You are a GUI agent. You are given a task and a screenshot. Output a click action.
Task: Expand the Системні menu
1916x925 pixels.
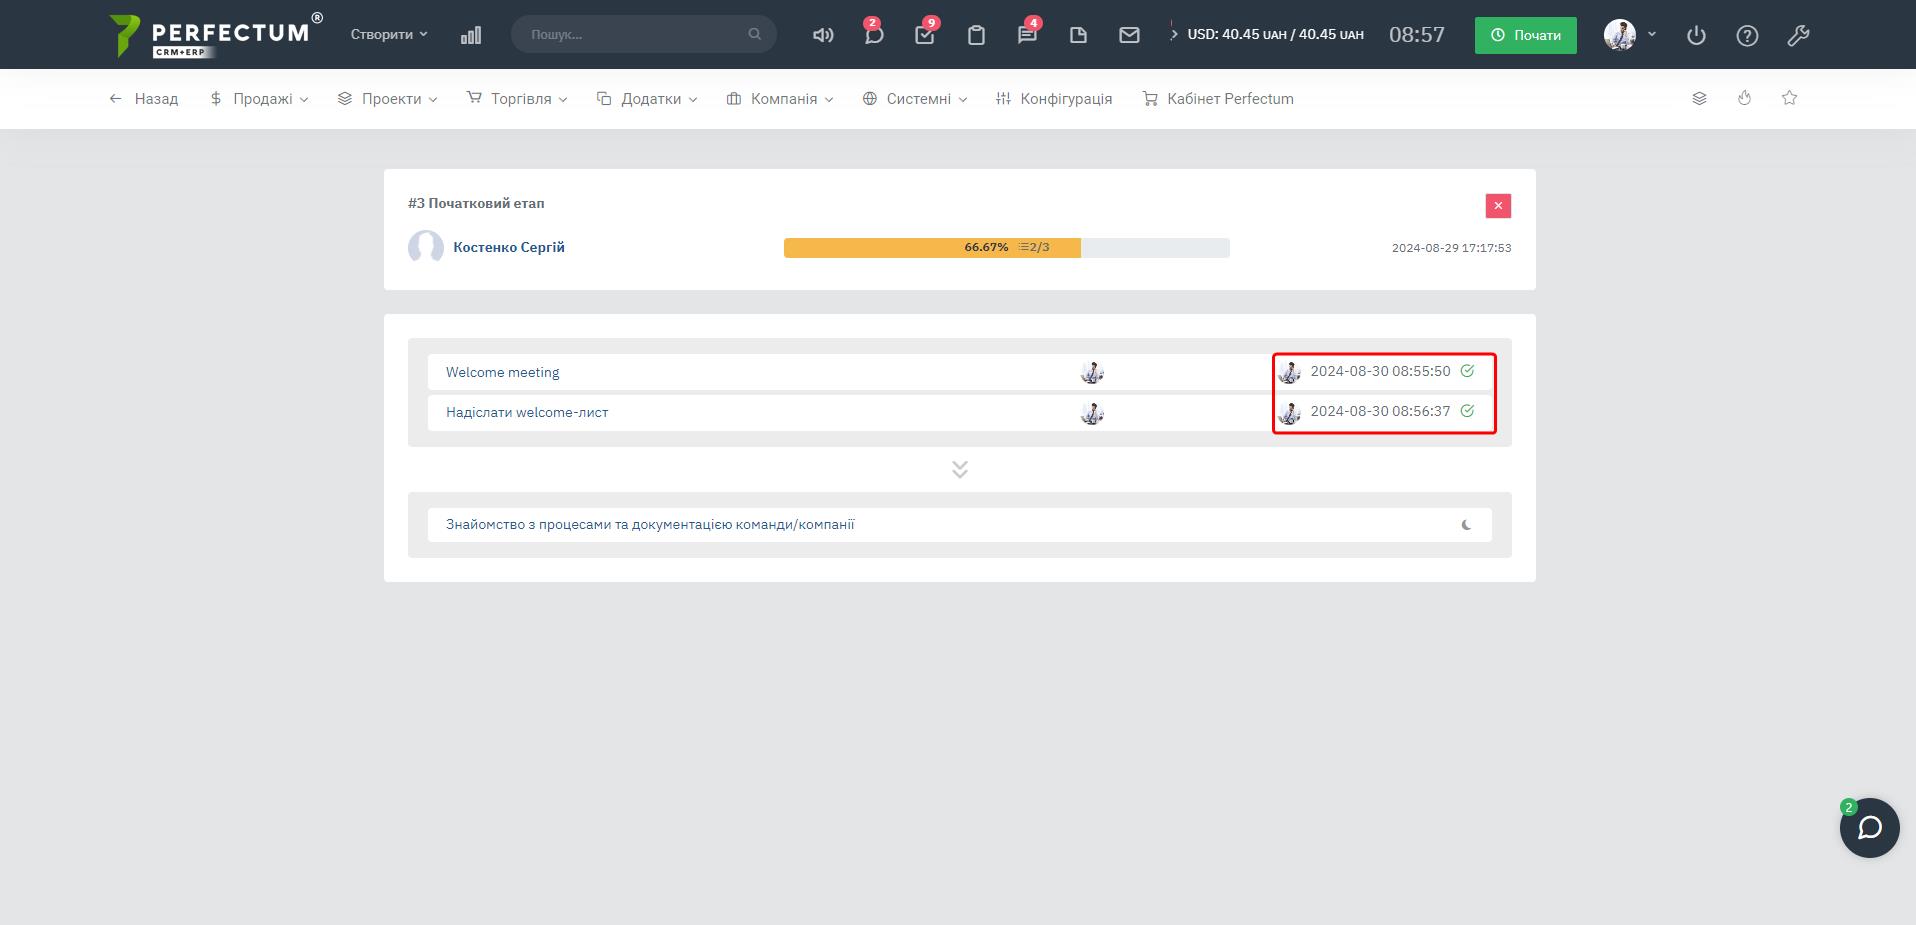point(915,99)
